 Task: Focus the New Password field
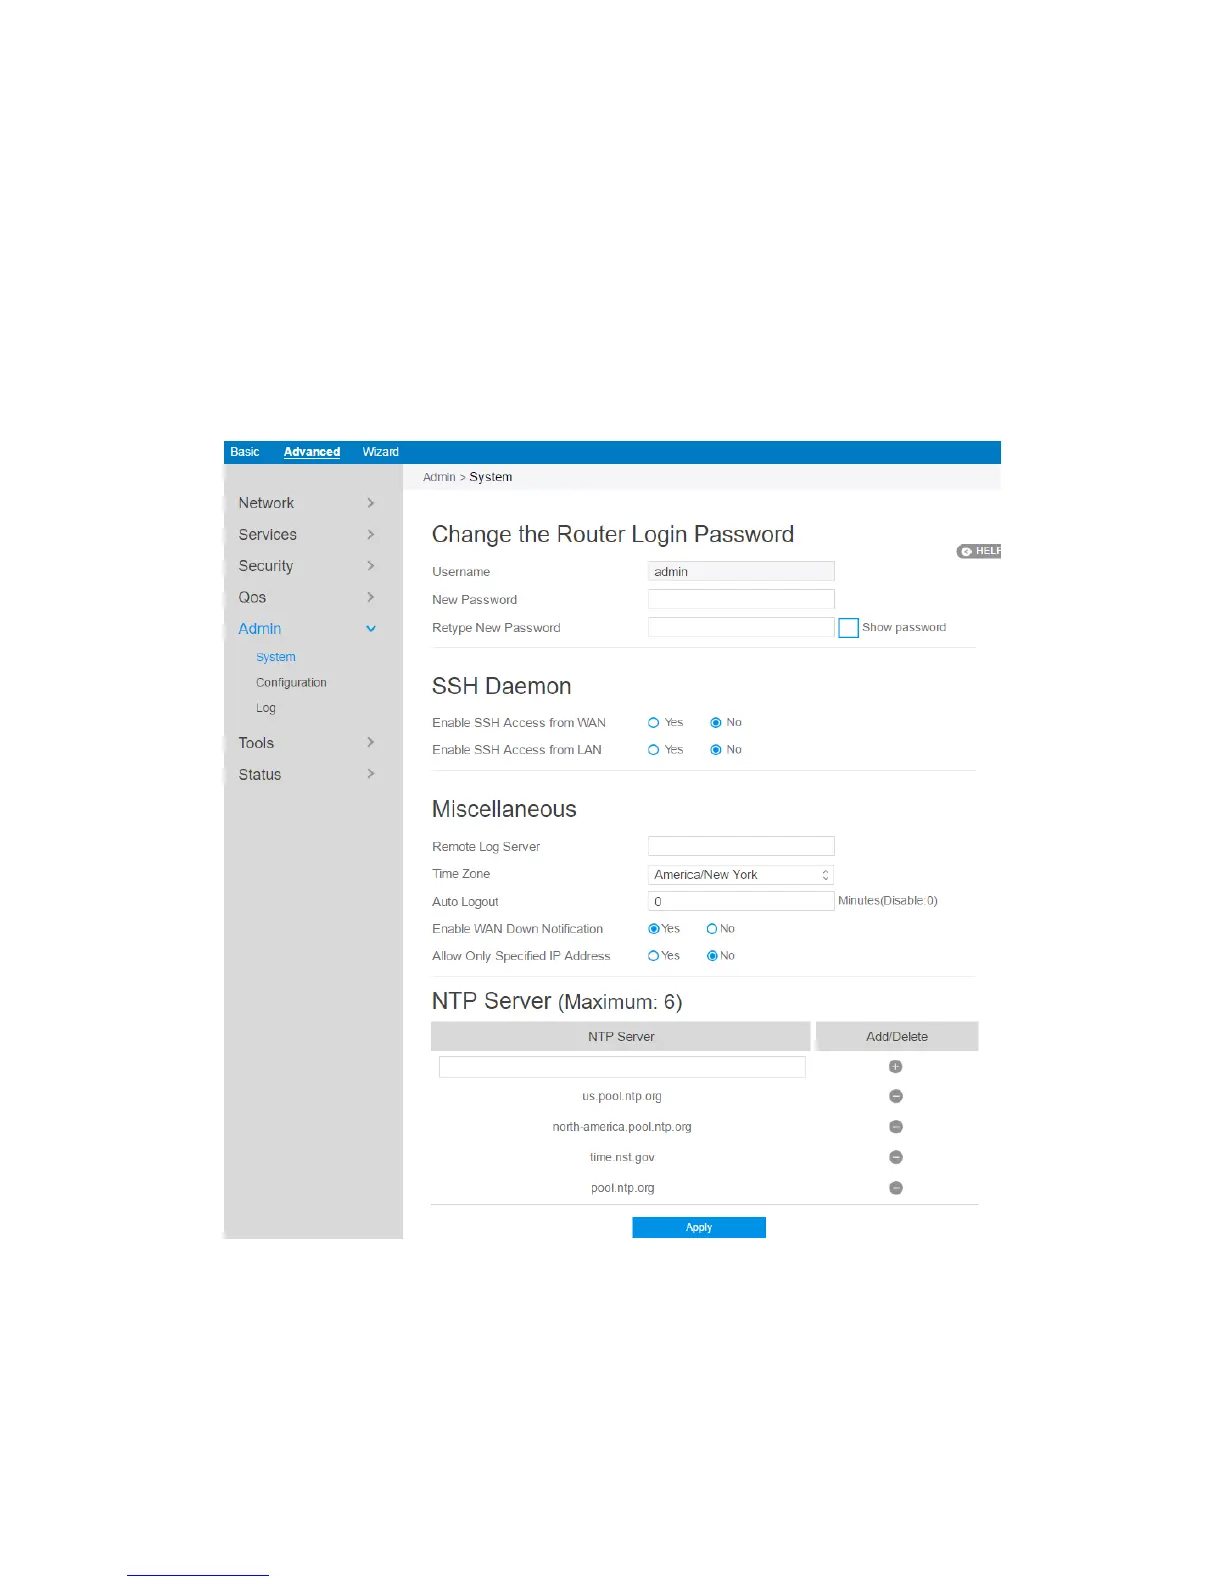click(x=741, y=599)
